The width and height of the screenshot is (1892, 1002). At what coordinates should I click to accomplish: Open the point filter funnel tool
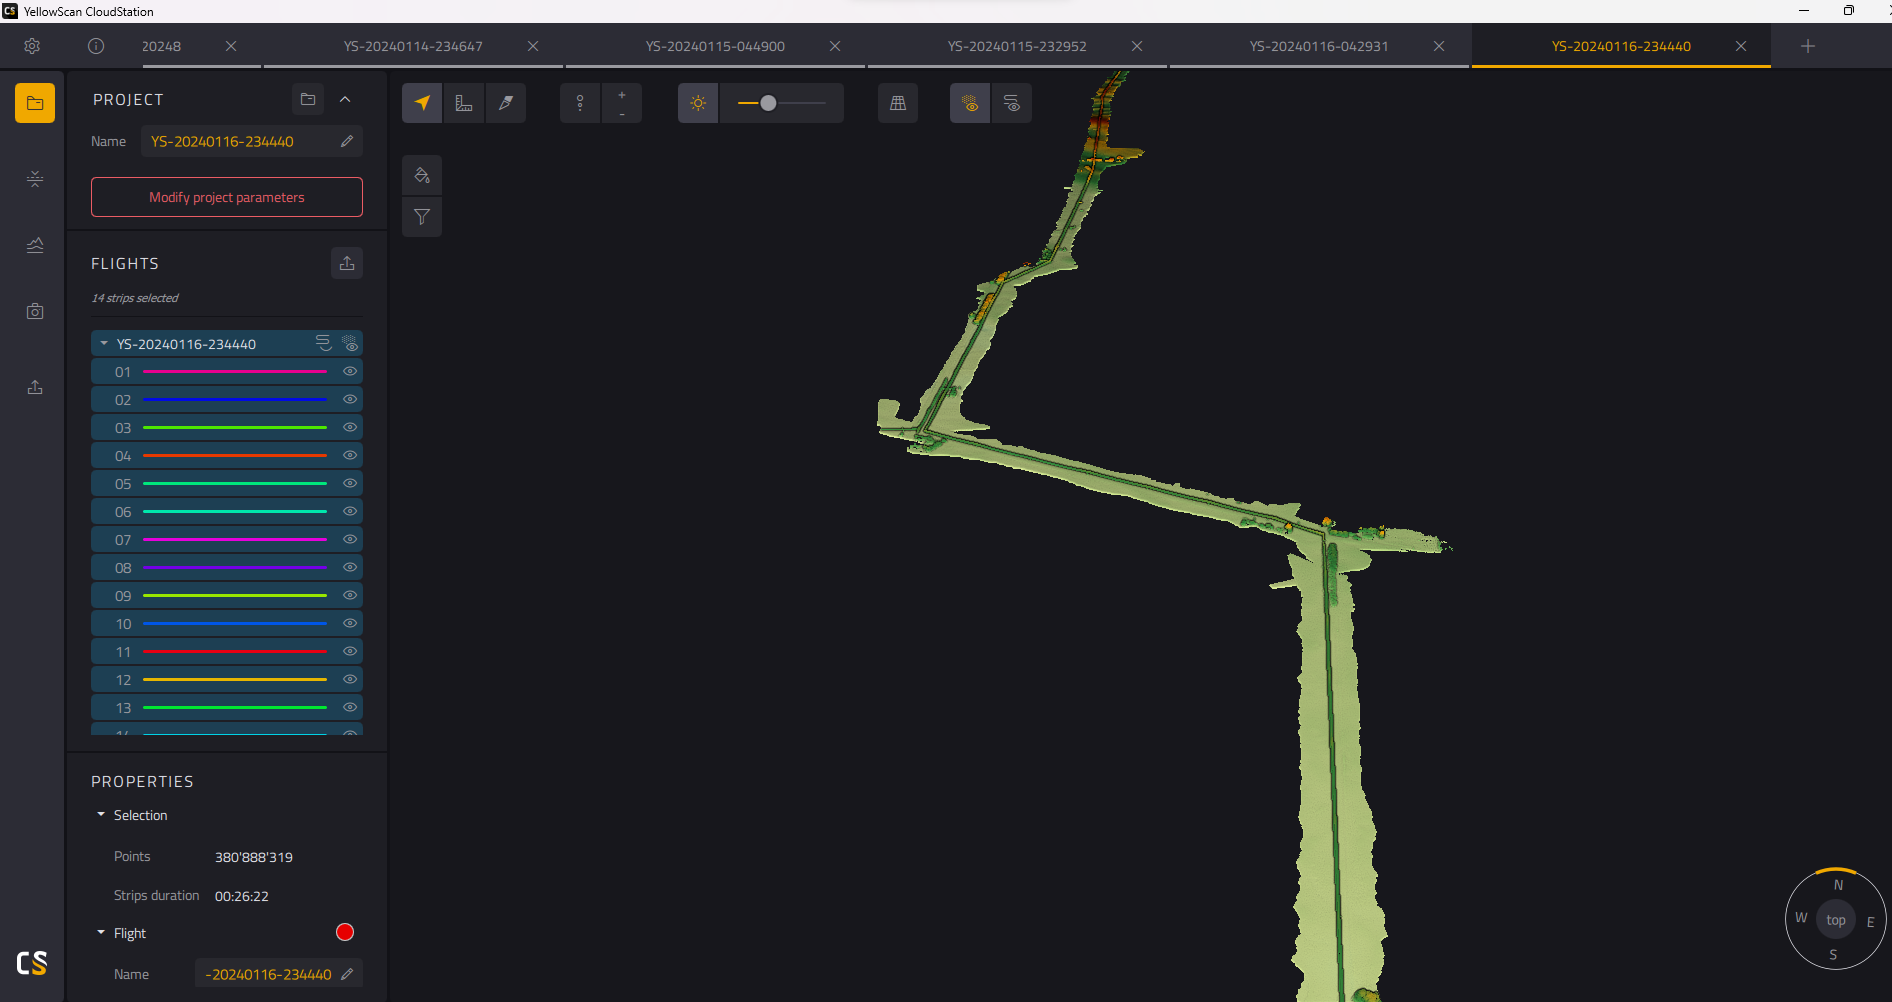[422, 217]
